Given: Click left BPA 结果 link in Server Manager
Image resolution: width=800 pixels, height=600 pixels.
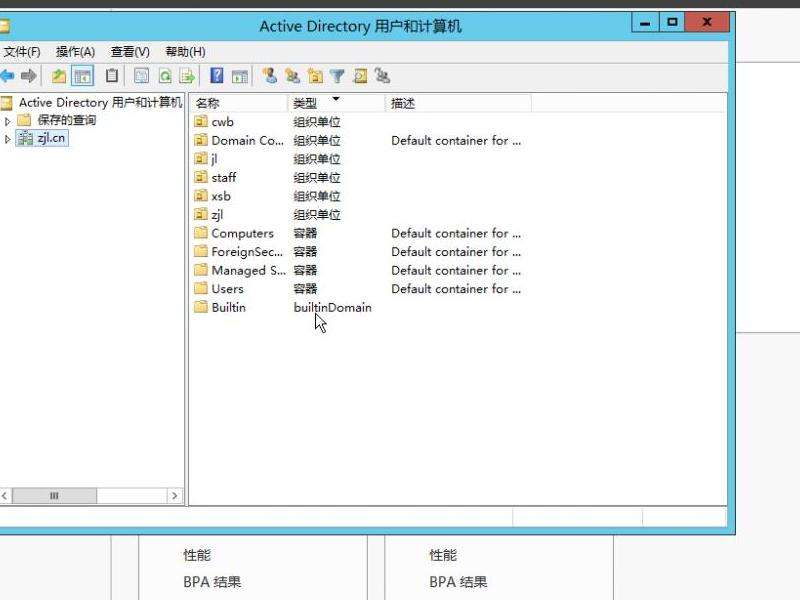Looking at the screenshot, I should click(212, 582).
